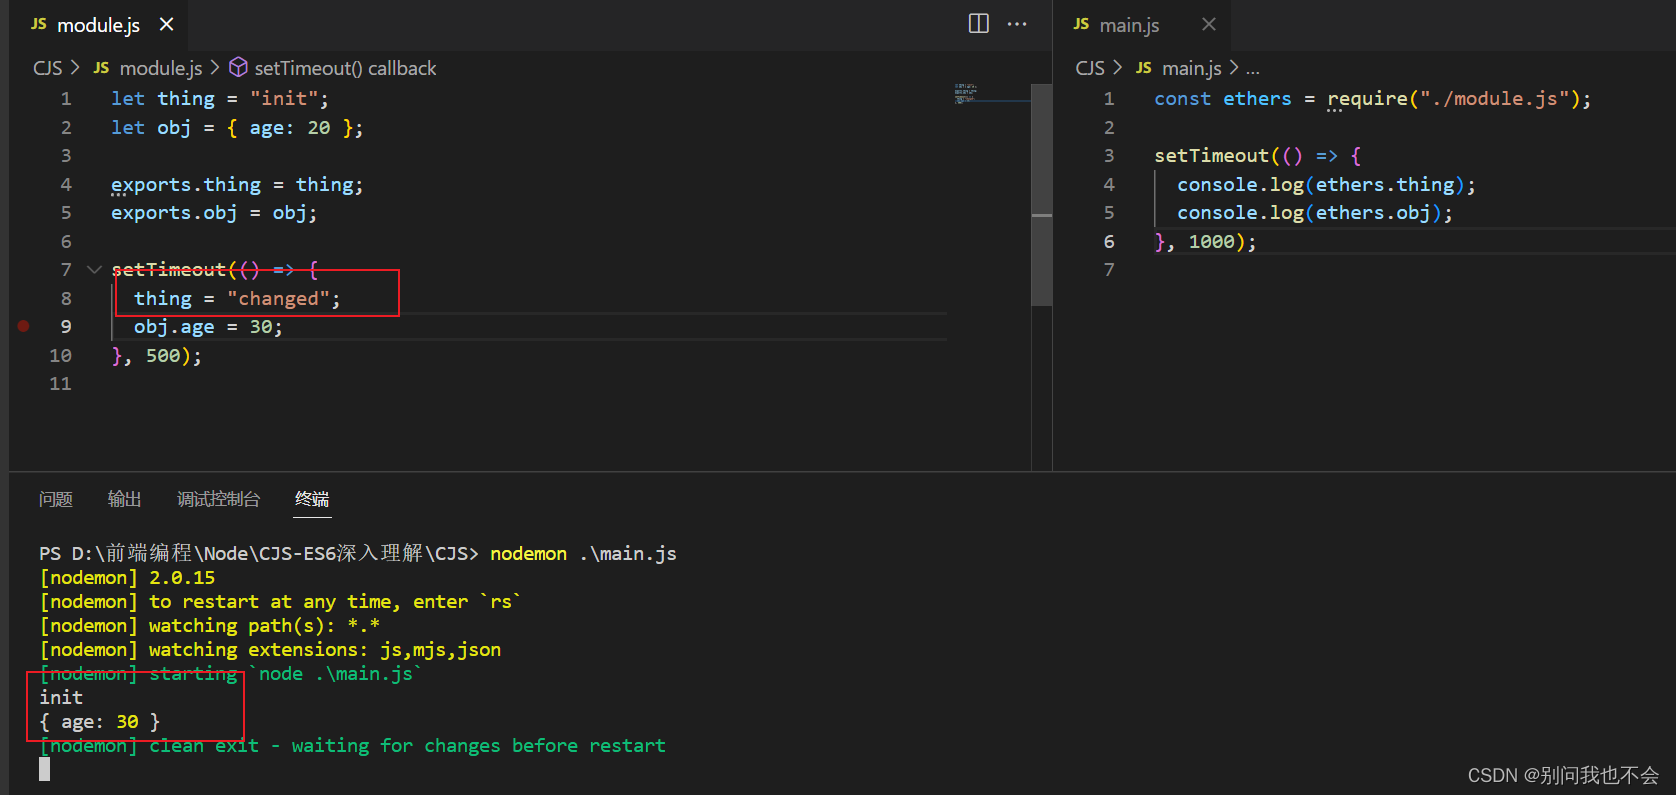Click the ellipsis breadcrumb after main.js

[1253, 68]
